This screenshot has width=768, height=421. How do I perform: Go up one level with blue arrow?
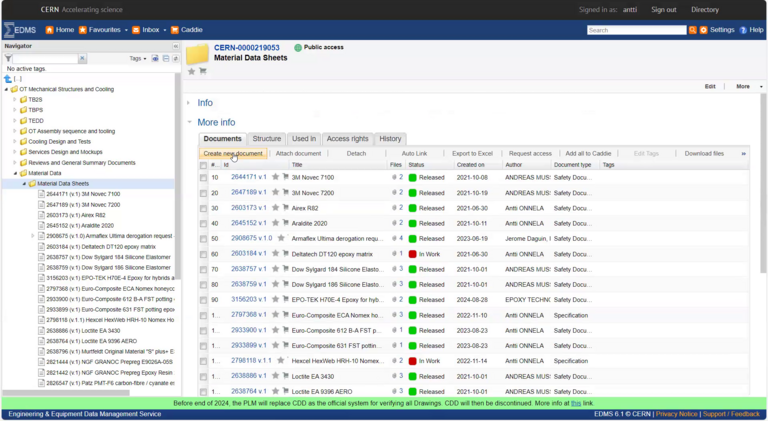(x=8, y=79)
